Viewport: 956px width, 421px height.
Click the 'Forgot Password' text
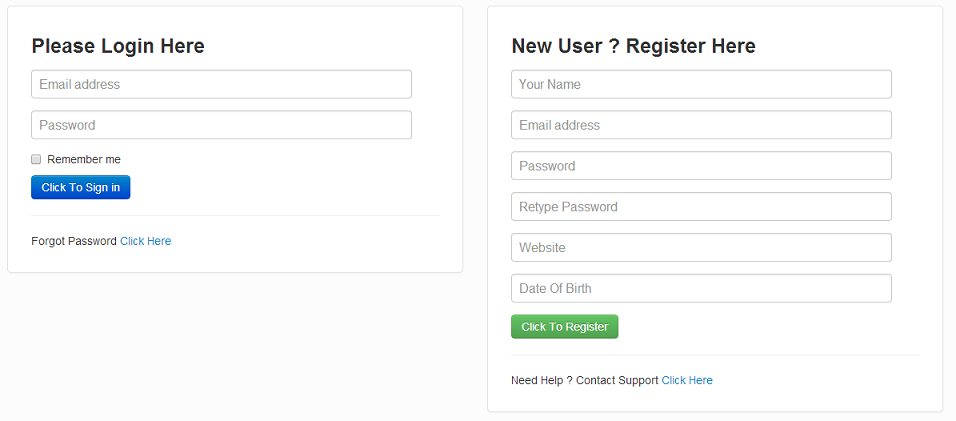pos(74,241)
